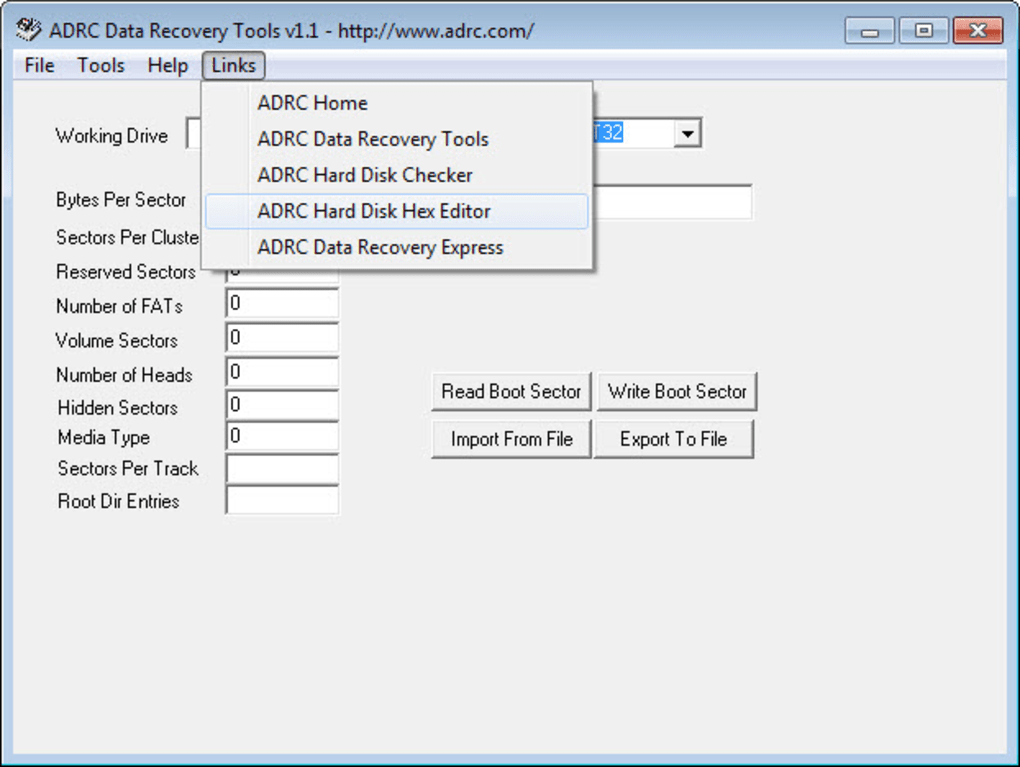1020x767 pixels.
Task: Click the Sectors Per Track input field
Action: pos(282,469)
